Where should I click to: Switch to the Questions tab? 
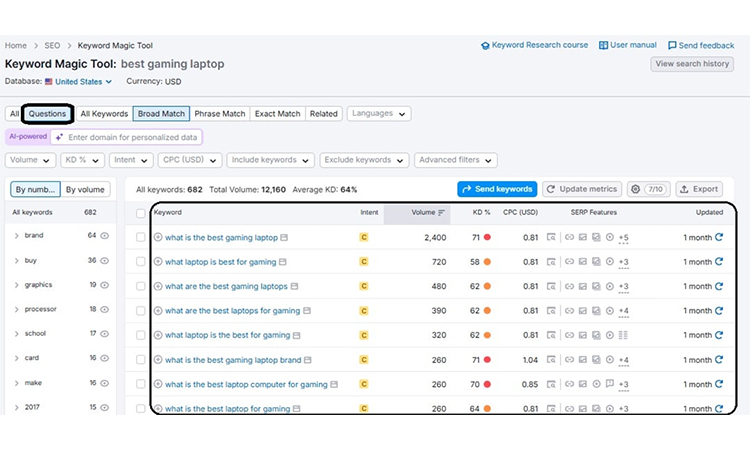click(x=48, y=114)
